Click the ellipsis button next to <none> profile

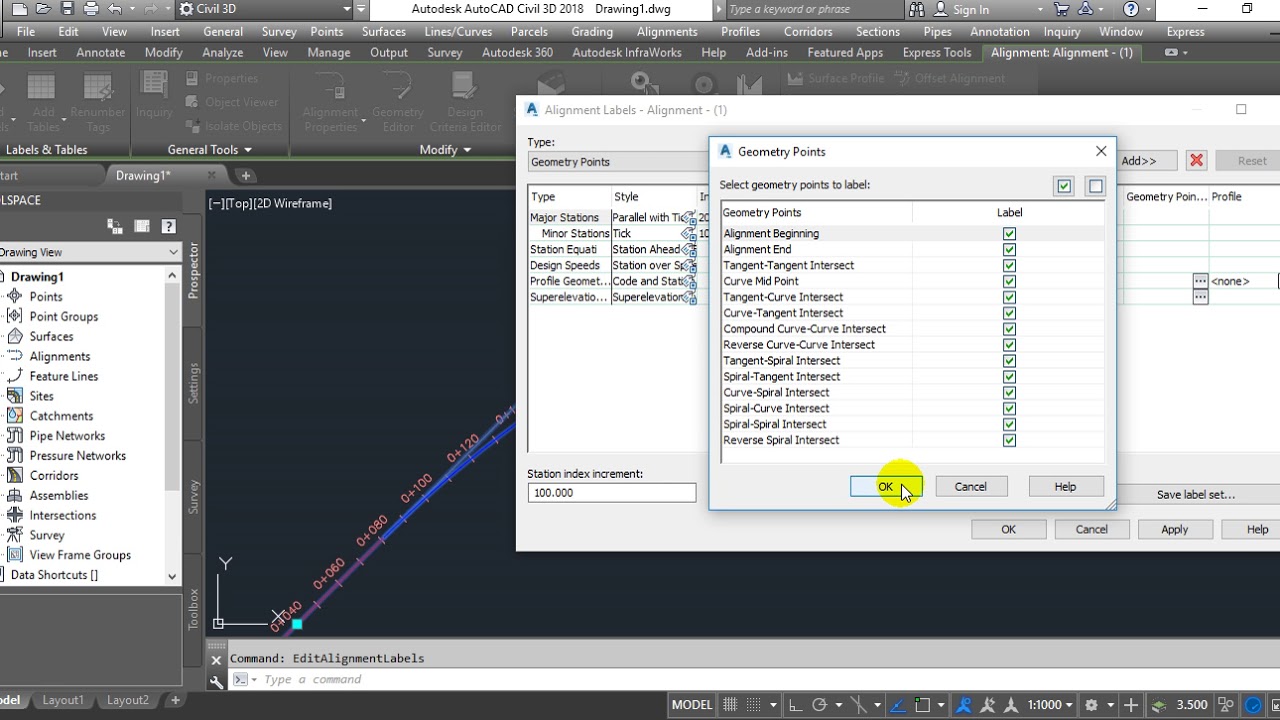coord(1200,282)
